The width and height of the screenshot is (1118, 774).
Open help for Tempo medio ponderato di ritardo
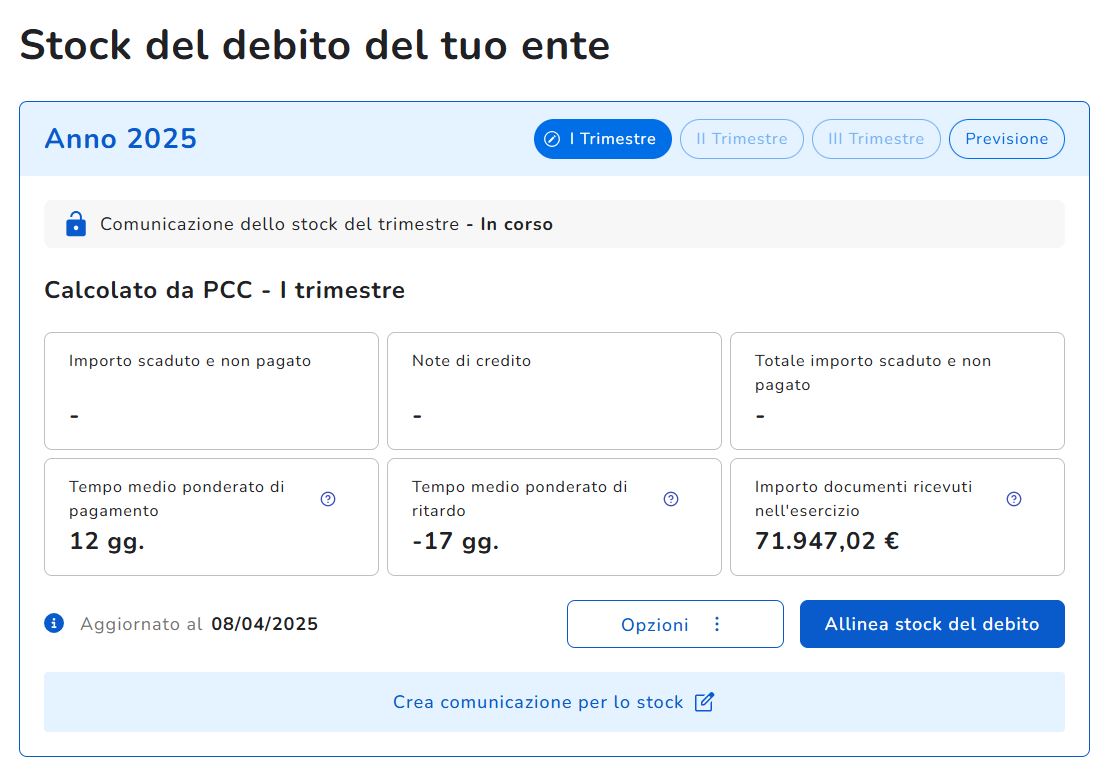671,499
